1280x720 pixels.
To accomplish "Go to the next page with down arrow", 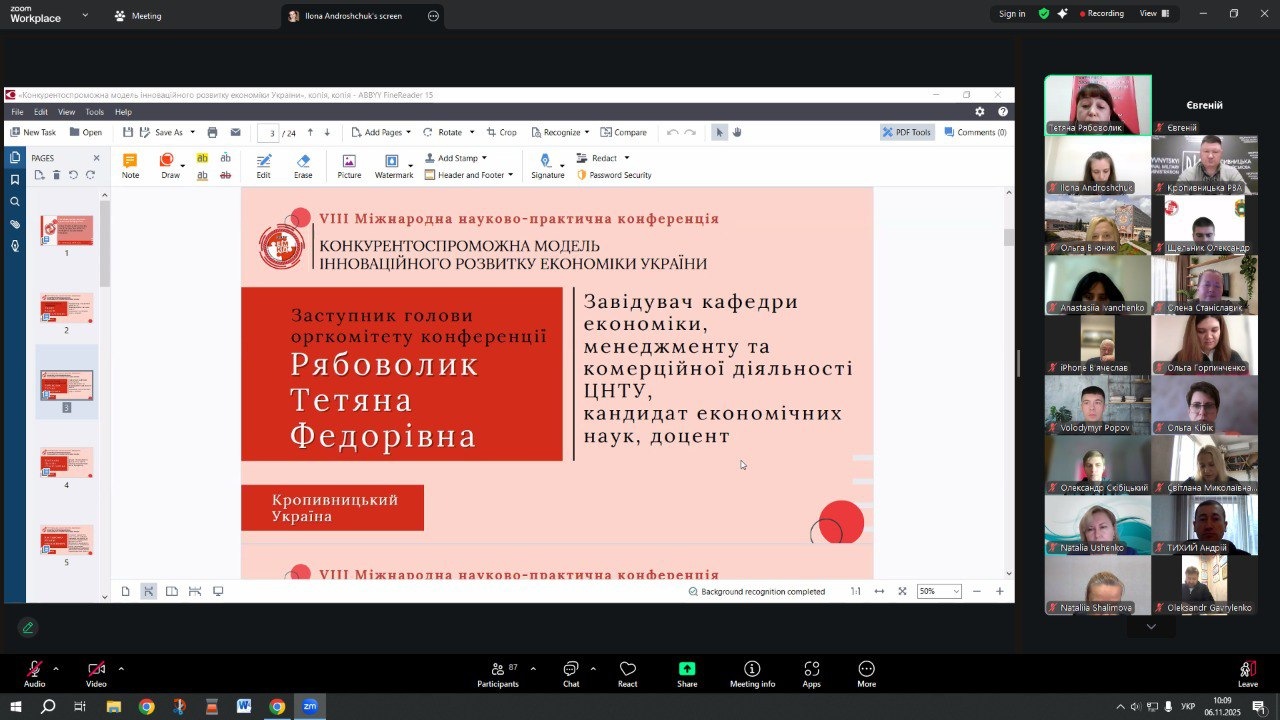I will 327,132.
